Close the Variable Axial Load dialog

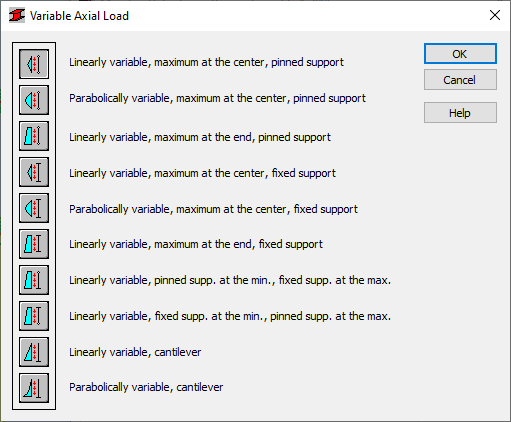(x=495, y=15)
